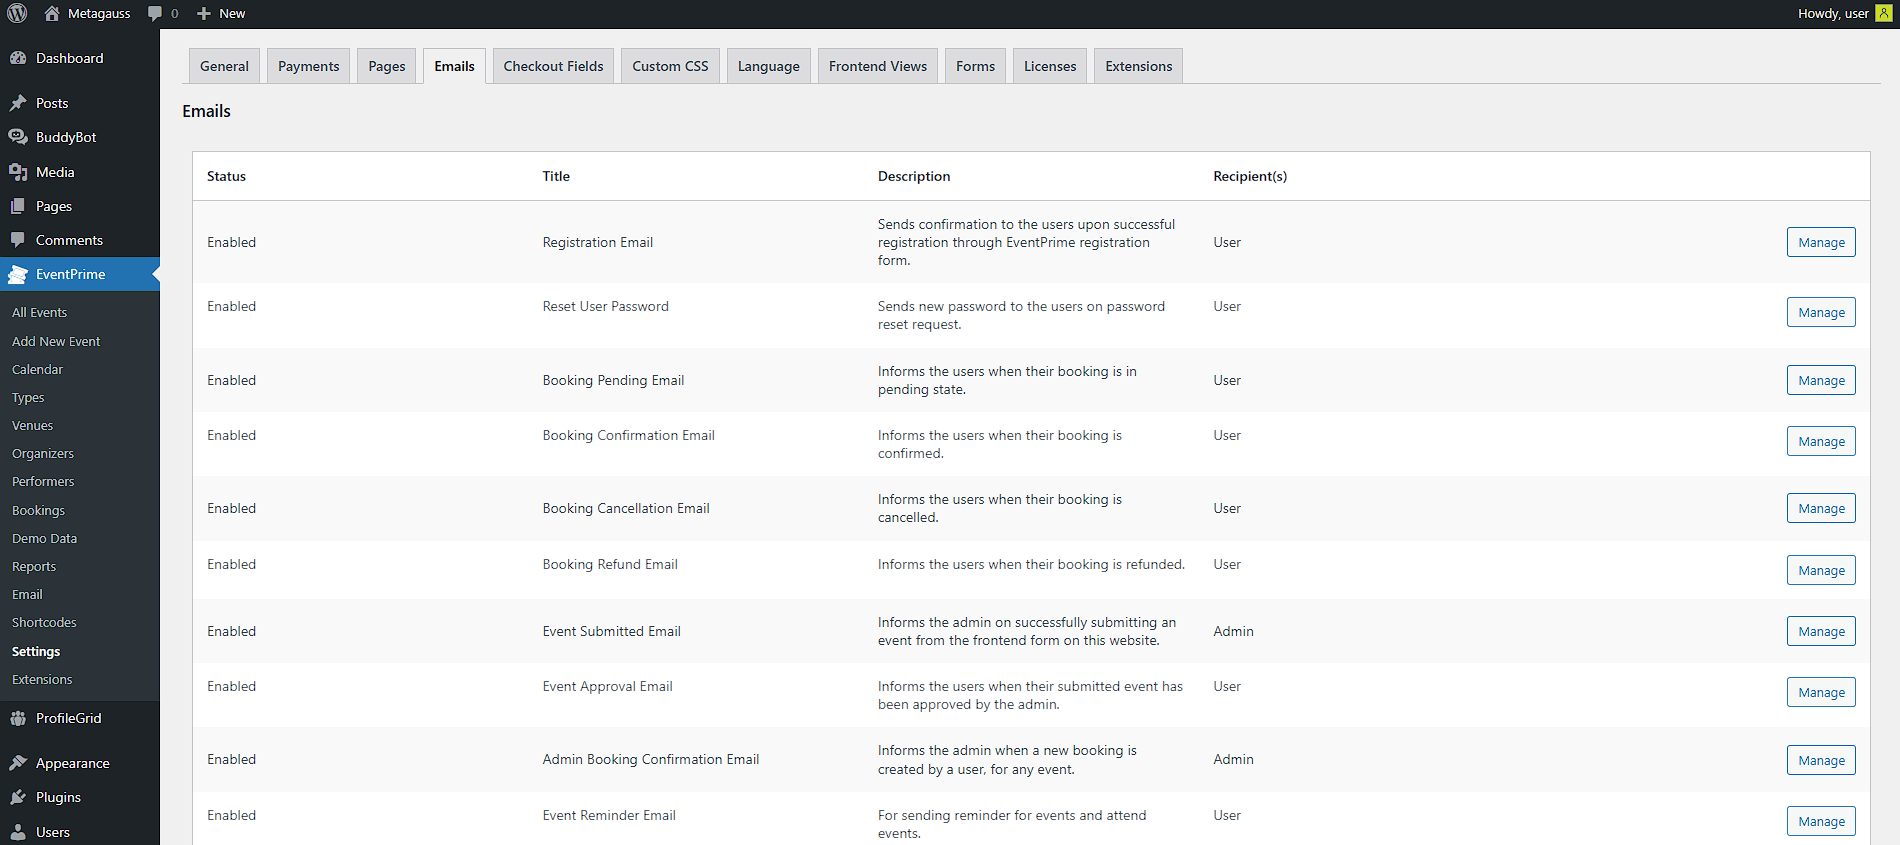Click the Recipient(s) column header
This screenshot has height=845, width=1900.
tap(1250, 176)
